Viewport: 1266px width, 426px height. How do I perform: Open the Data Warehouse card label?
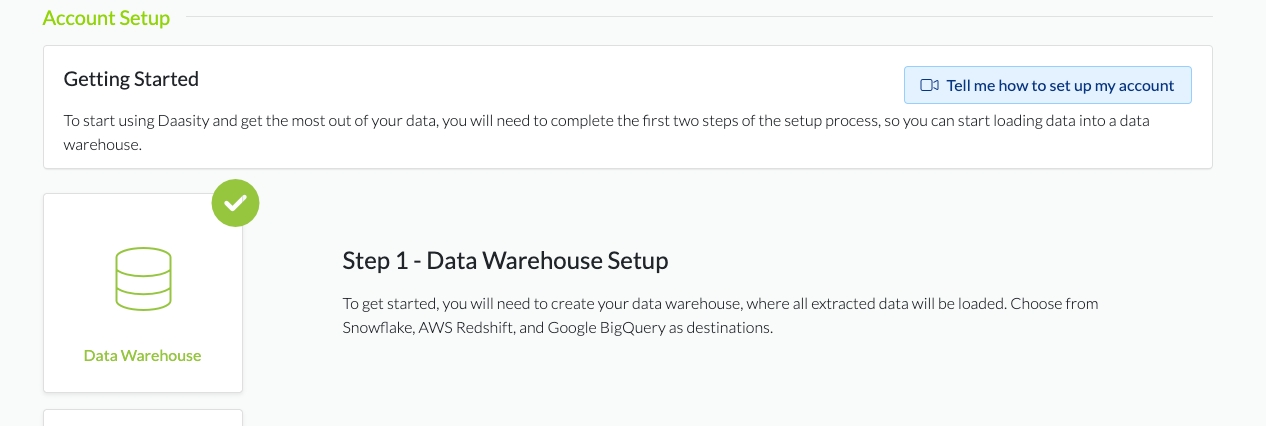142,355
